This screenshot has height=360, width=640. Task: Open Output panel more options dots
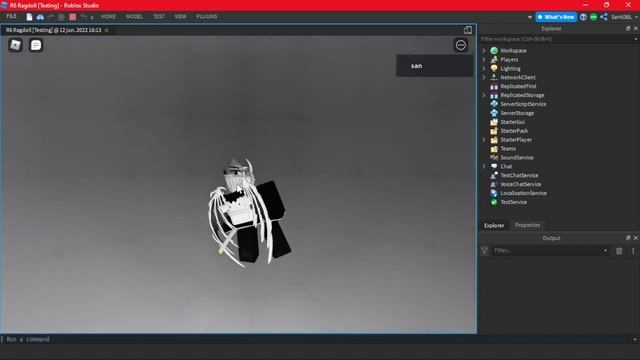(x=633, y=251)
